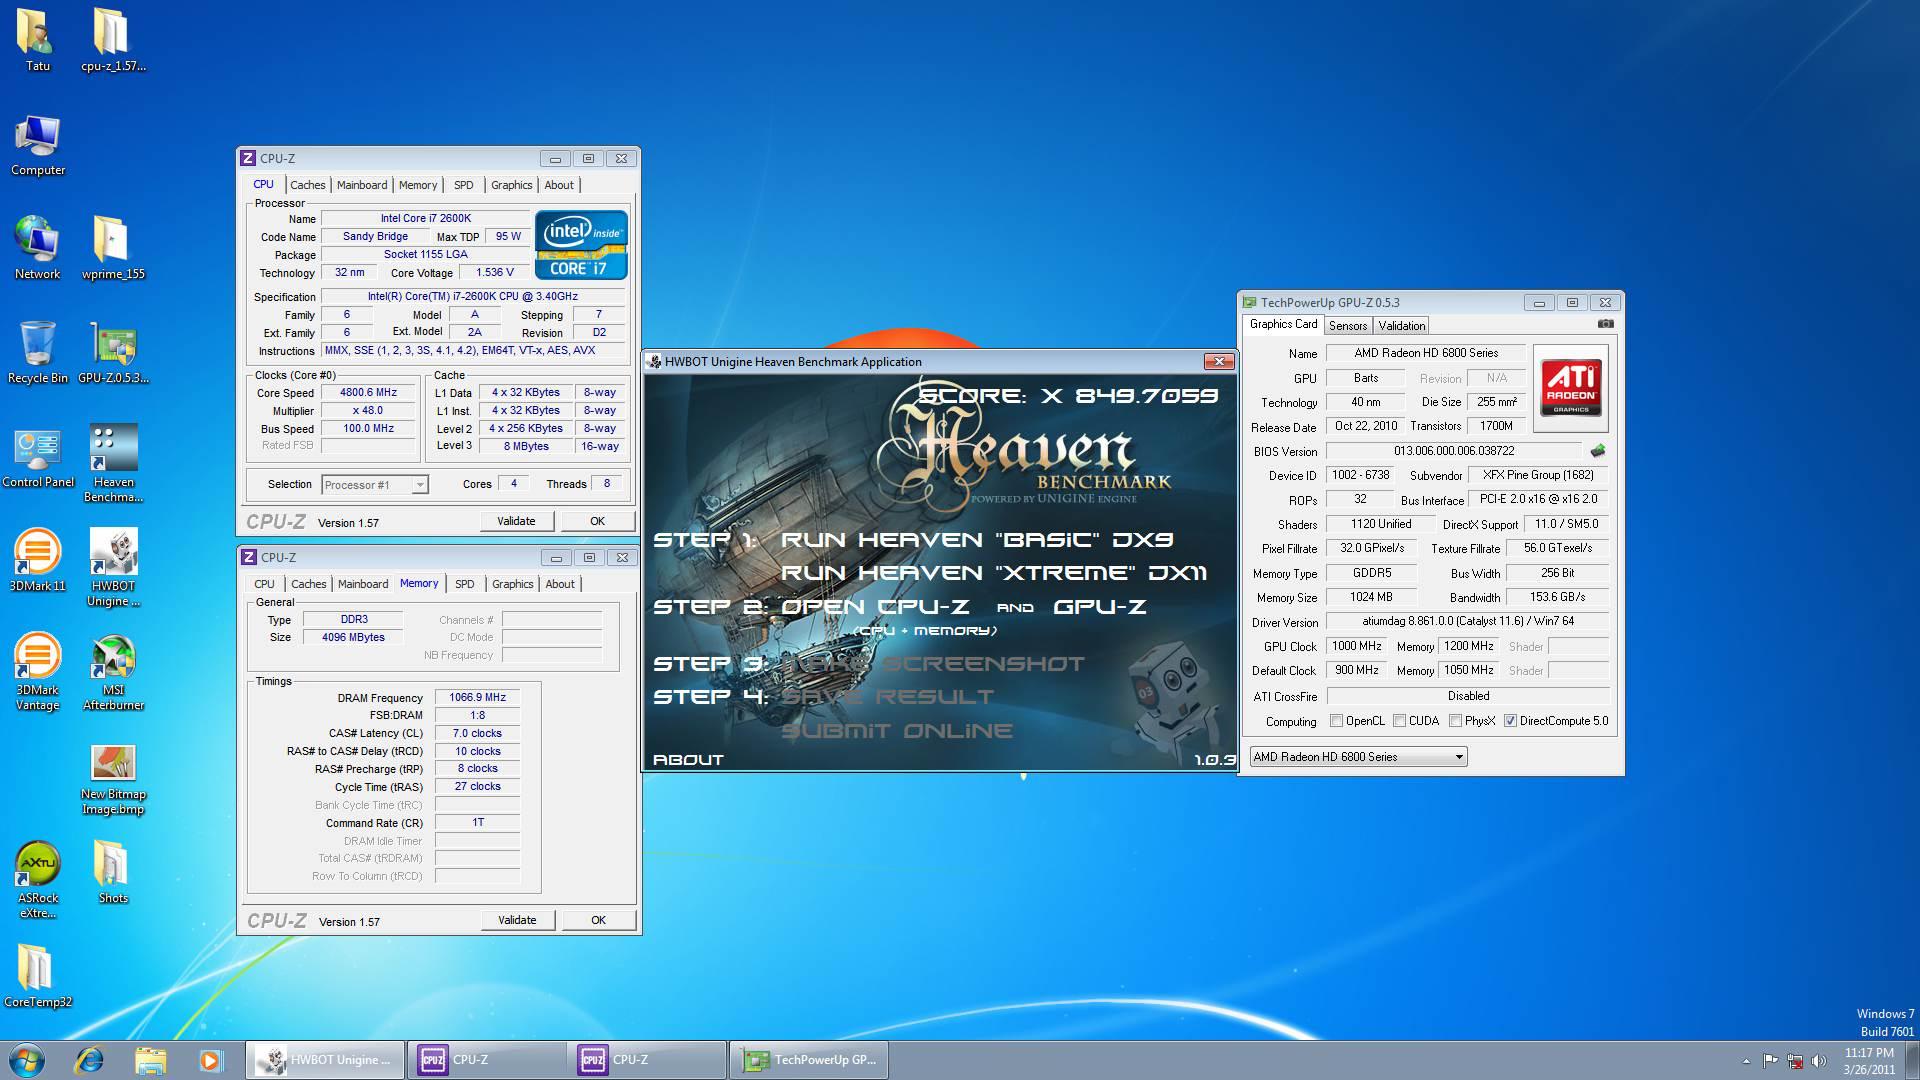Launch Heaven Benchmark desktop shortcut

pyautogui.click(x=113, y=463)
